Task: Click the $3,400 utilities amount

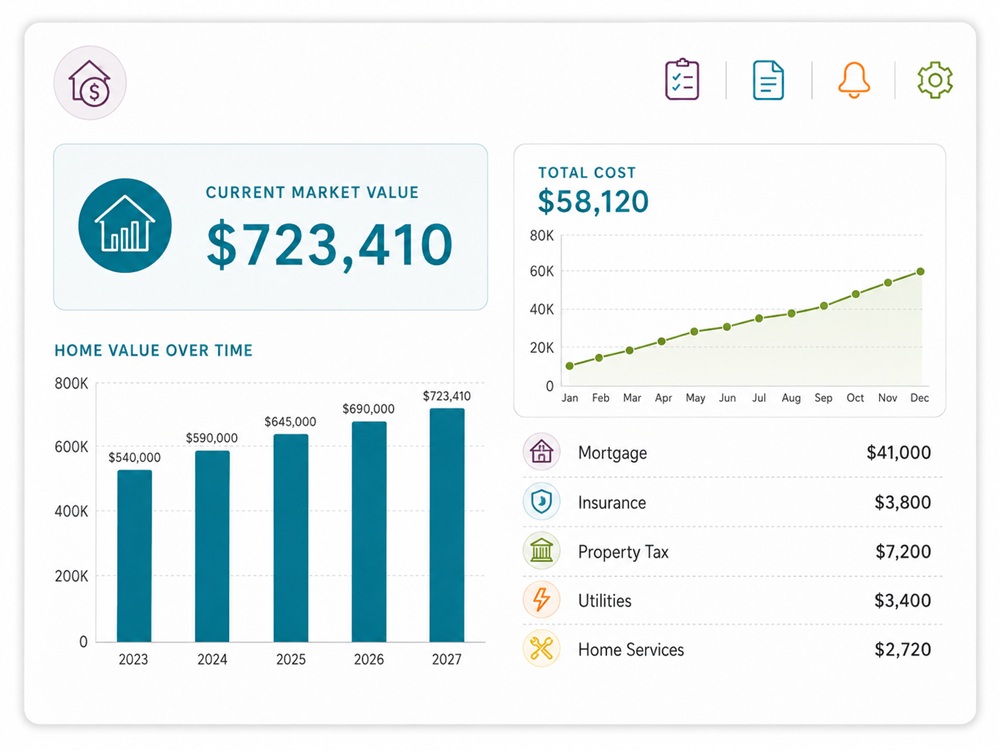Action: point(902,601)
